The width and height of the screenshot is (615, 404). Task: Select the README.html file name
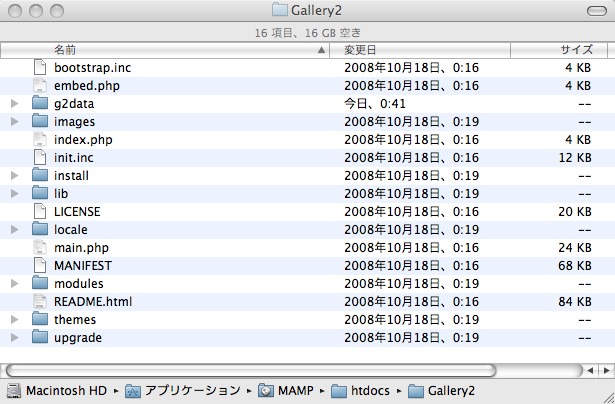coord(93,301)
